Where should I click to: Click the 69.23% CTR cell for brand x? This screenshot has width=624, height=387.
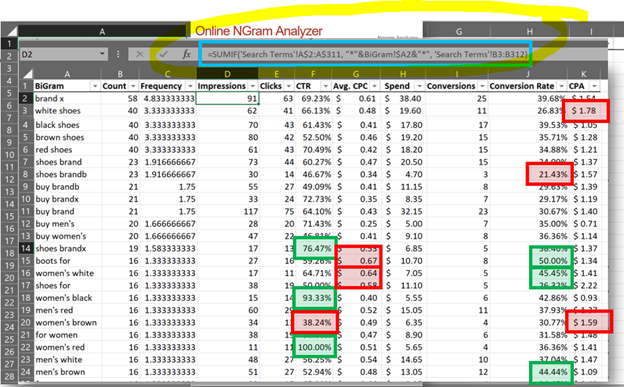click(313, 98)
